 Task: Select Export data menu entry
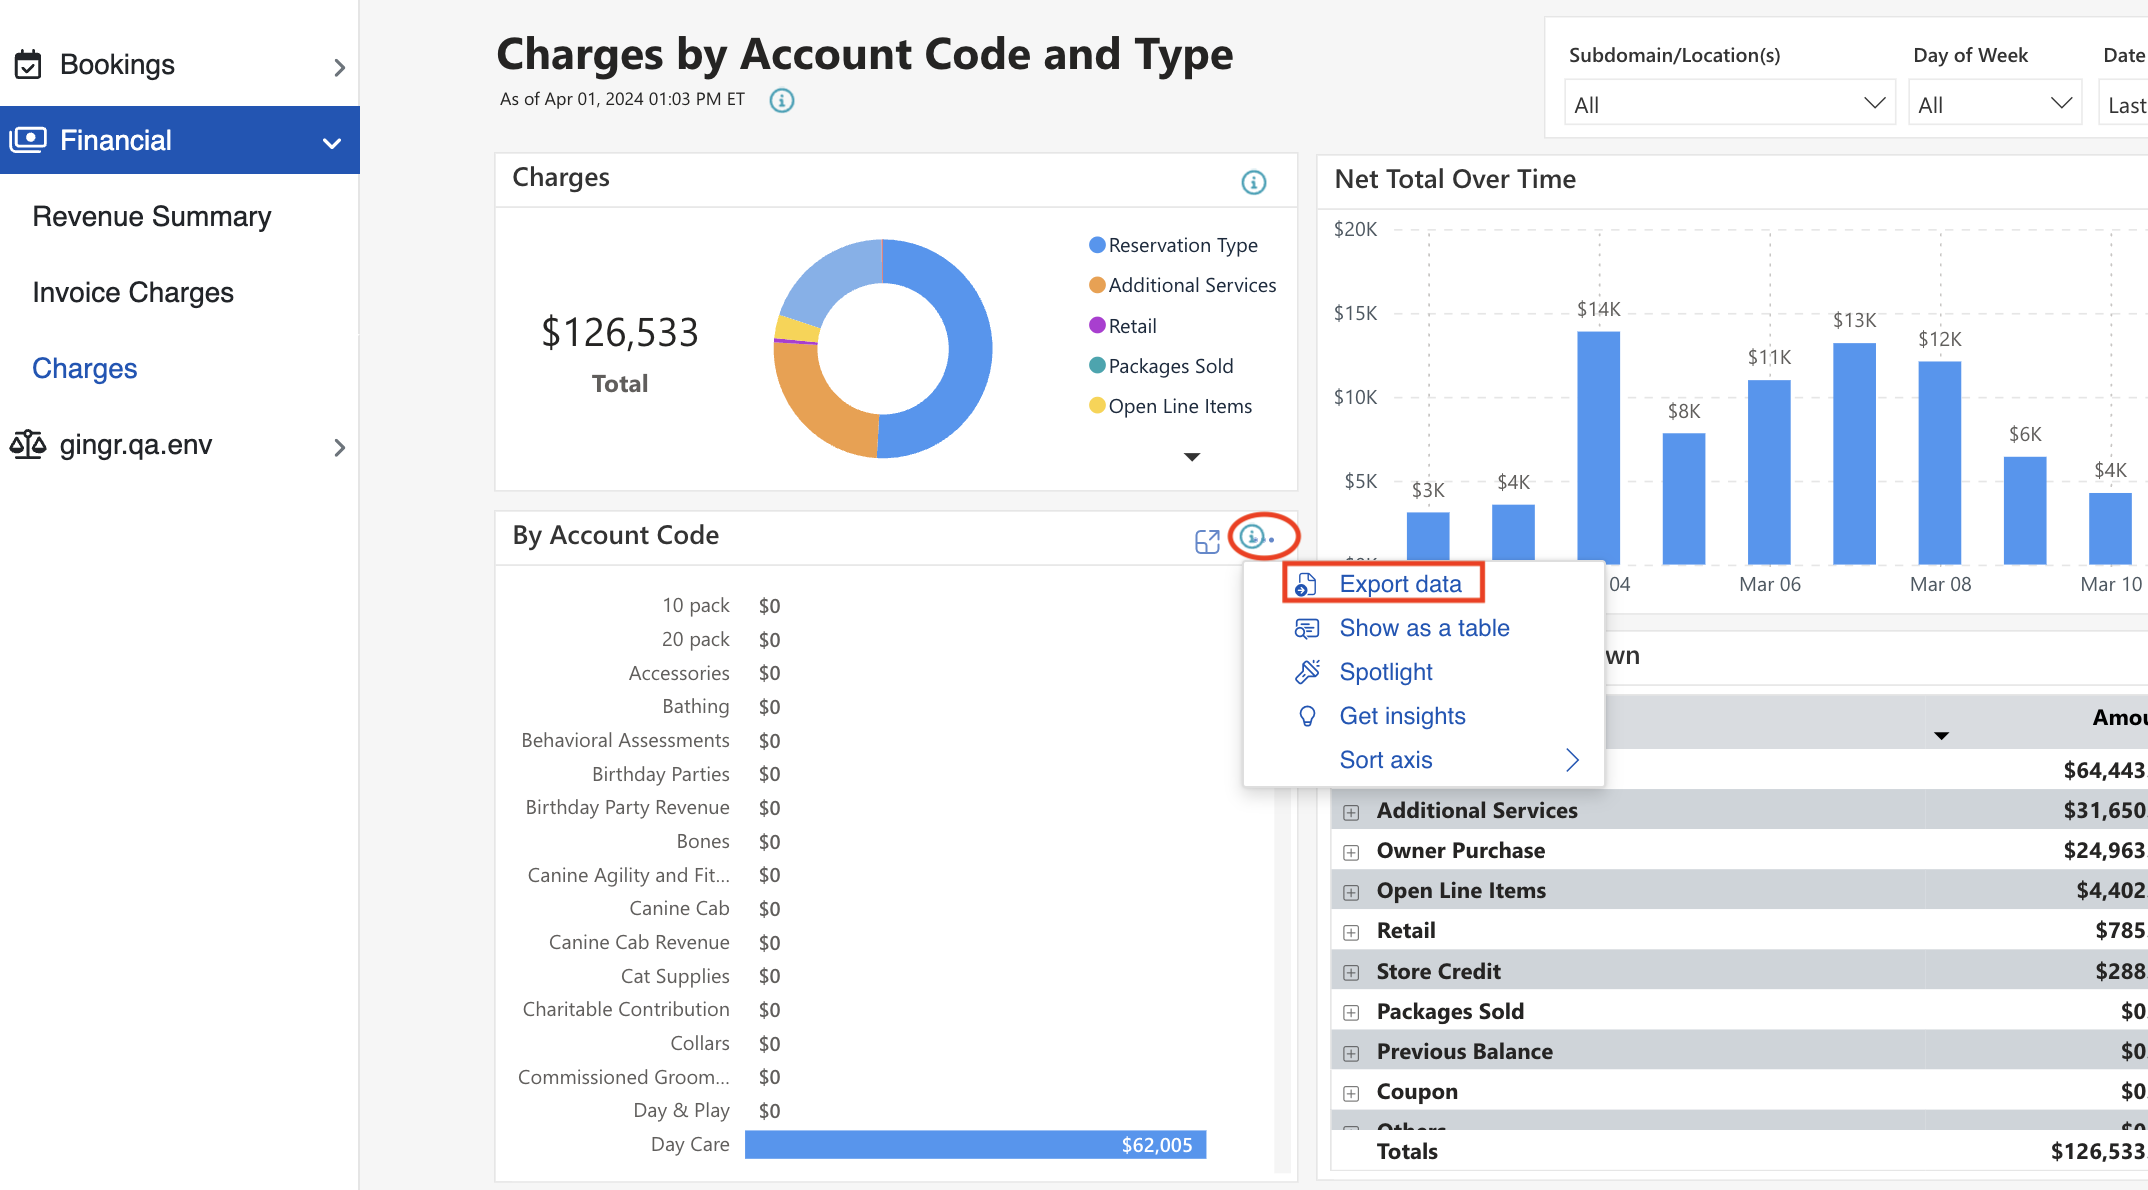click(x=1400, y=584)
